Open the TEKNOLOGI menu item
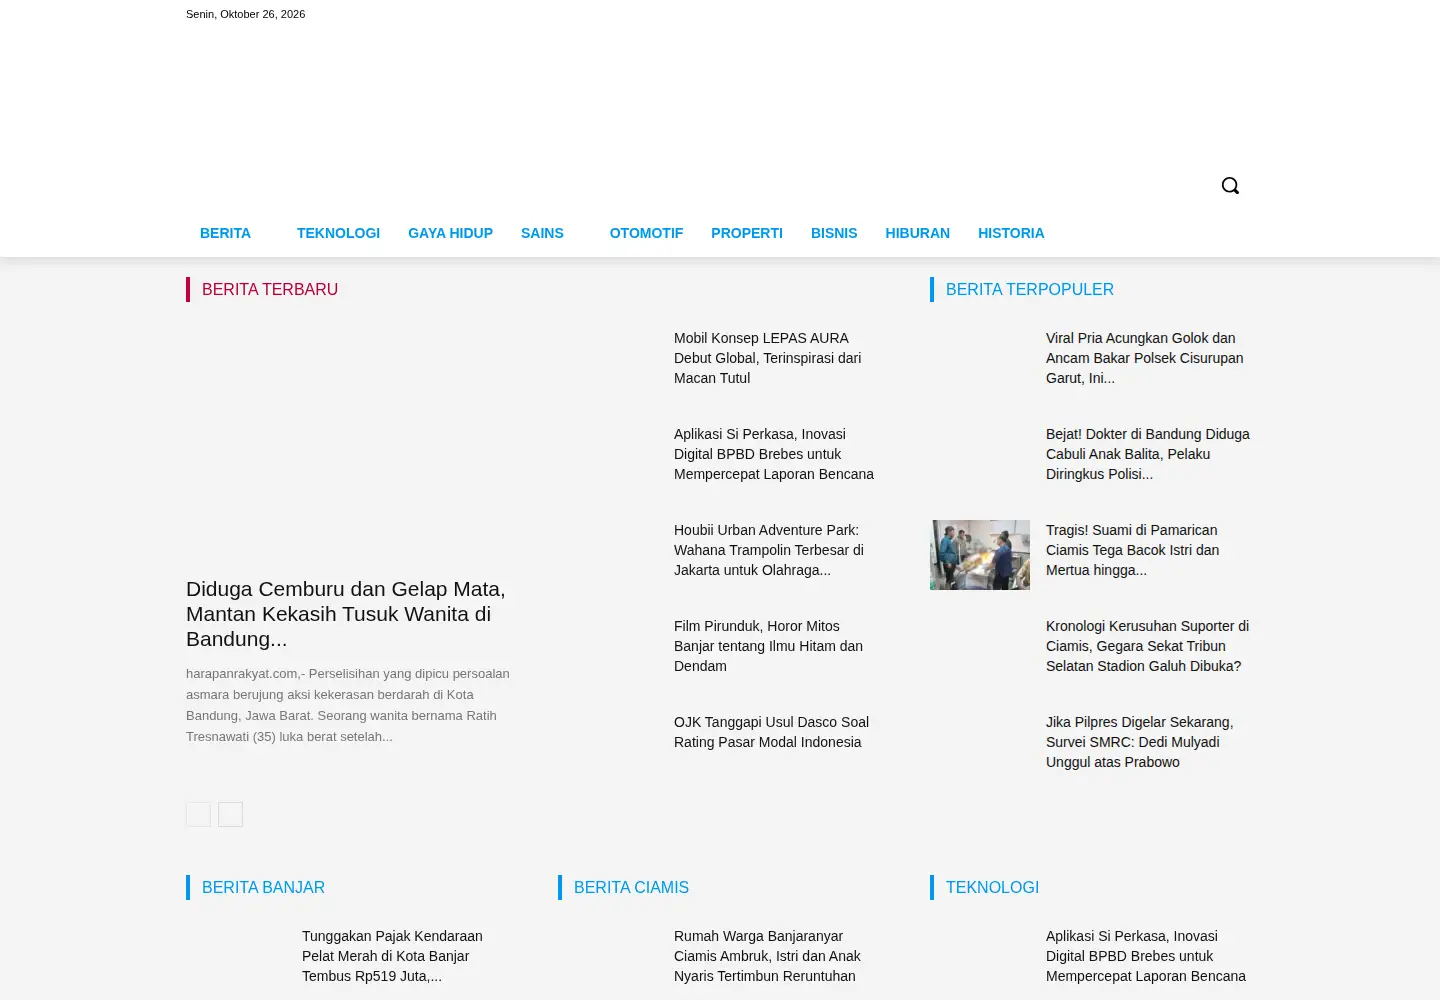The width and height of the screenshot is (1440, 1000). 338,233
